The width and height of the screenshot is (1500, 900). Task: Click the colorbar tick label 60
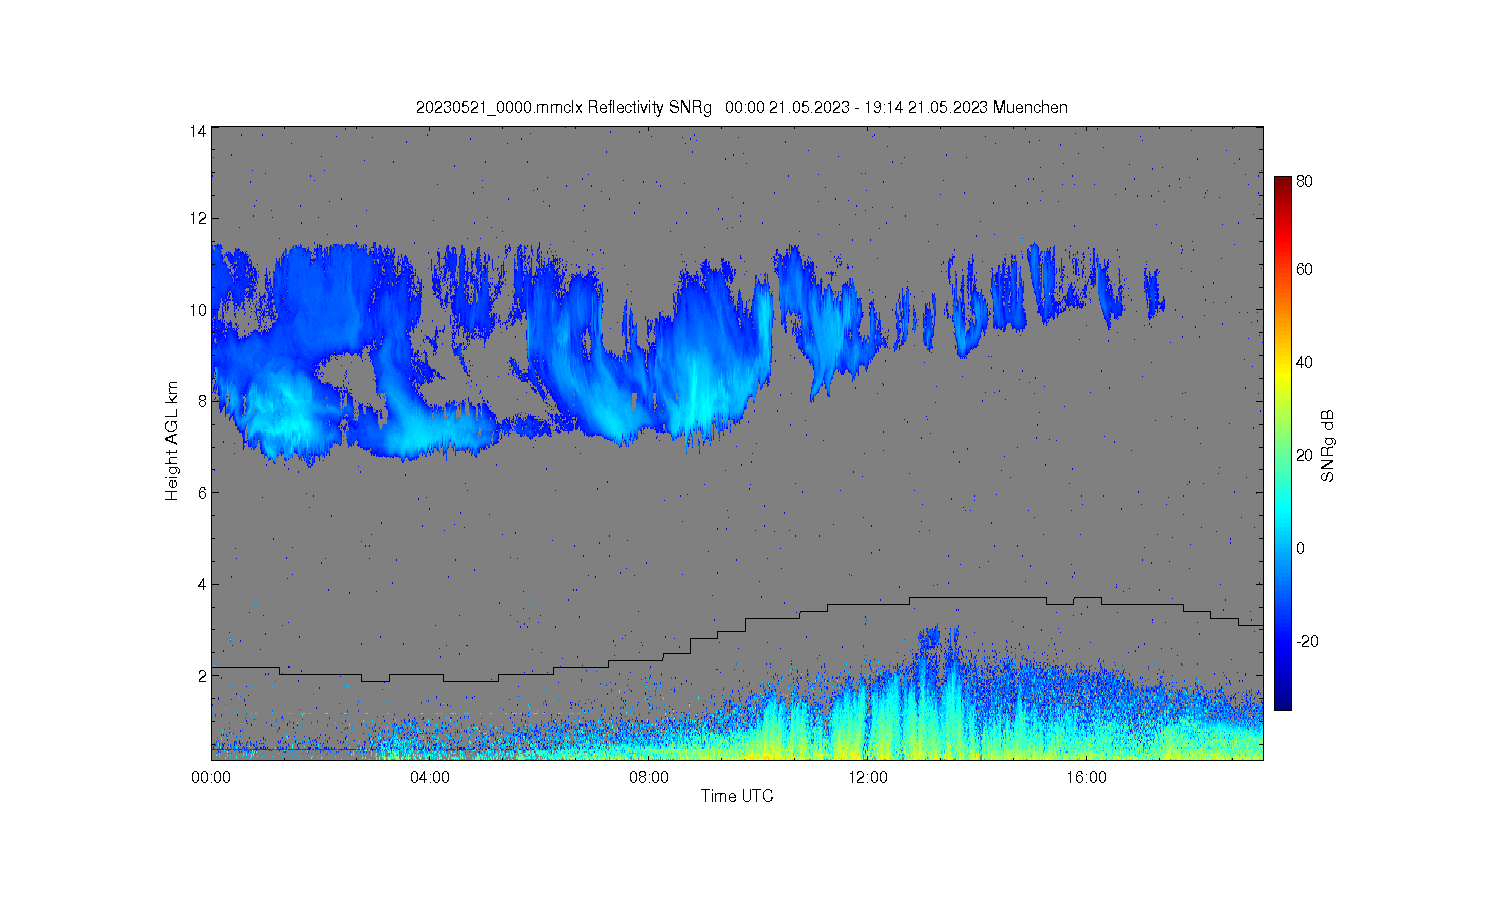(1304, 270)
